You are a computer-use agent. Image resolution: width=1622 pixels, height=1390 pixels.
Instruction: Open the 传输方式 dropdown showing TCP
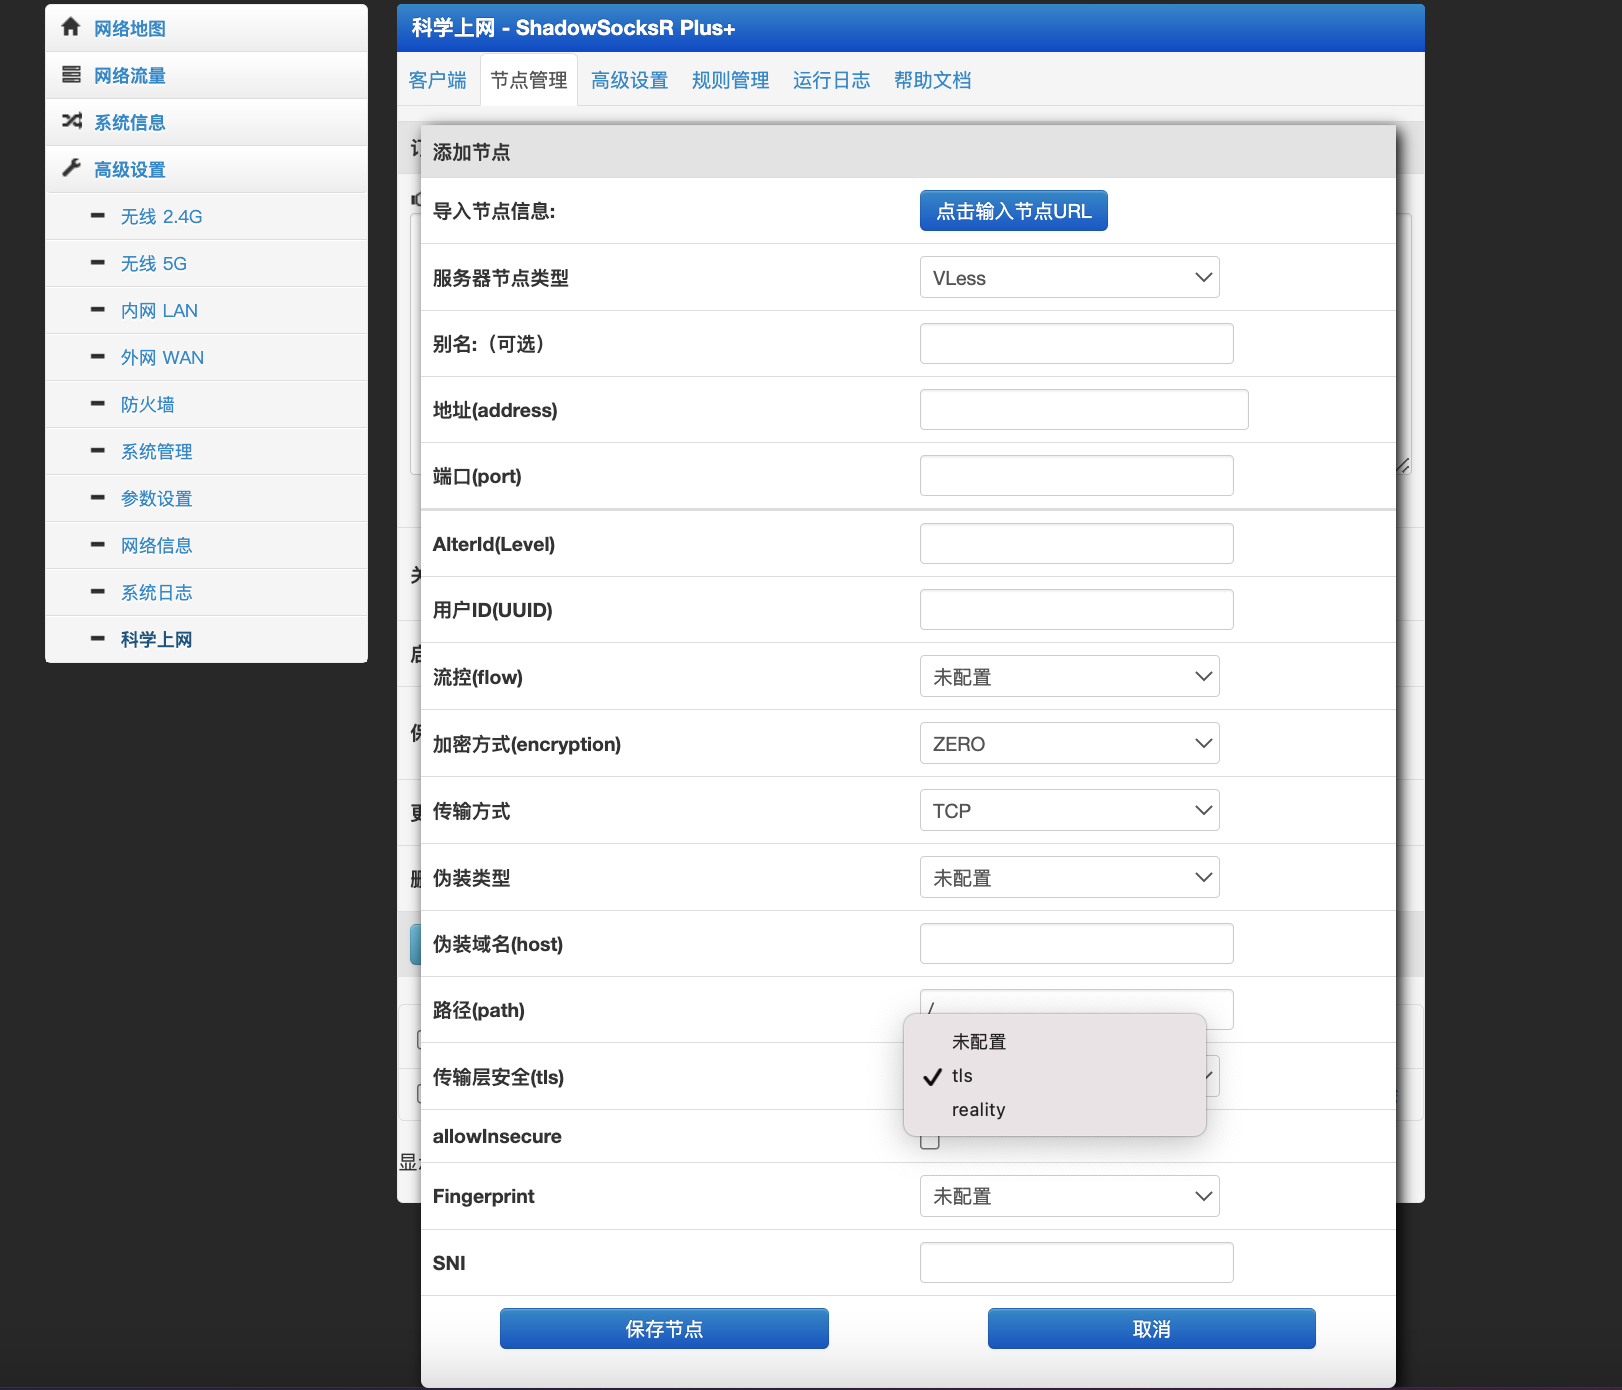(x=1070, y=810)
